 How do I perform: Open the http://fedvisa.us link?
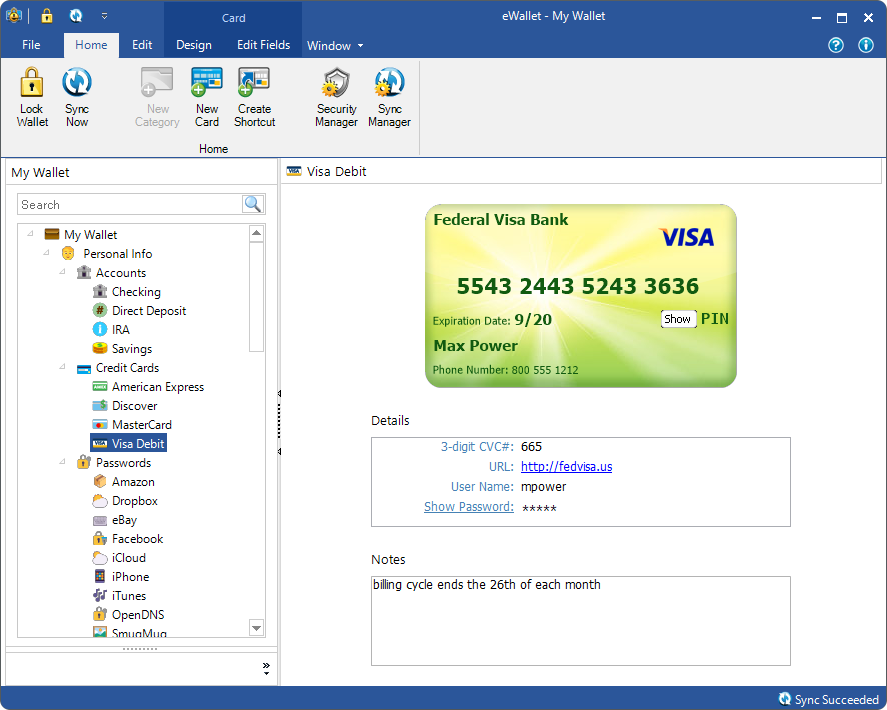[x=566, y=466]
